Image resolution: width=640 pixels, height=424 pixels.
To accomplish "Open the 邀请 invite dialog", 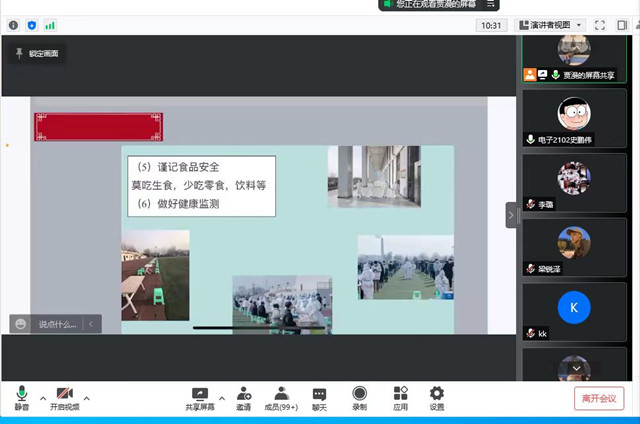I will tap(244, 399).
